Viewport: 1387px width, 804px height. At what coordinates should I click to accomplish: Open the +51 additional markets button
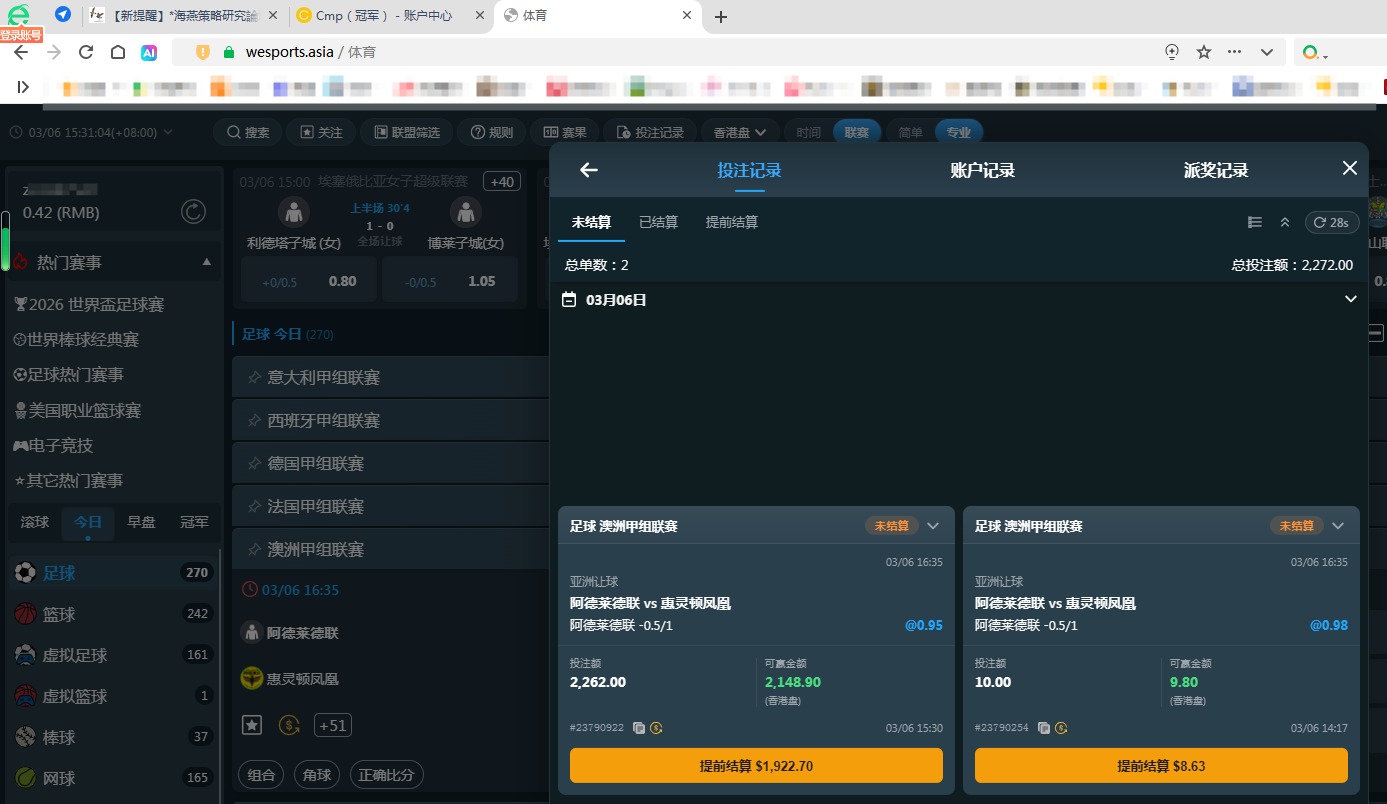[332, 724]
